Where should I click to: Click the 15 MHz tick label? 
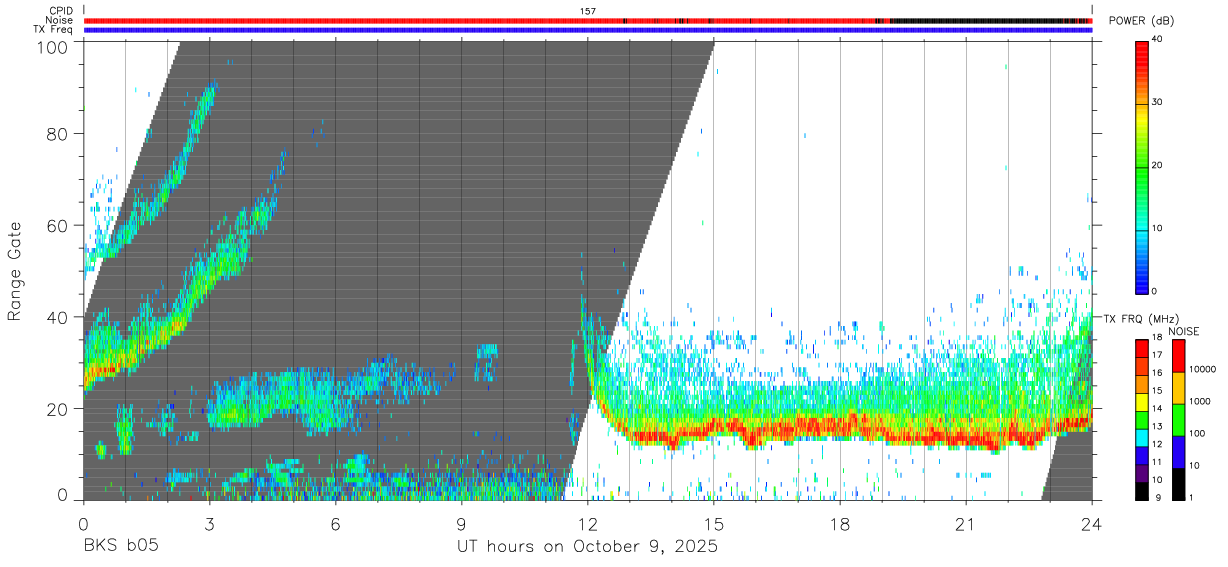1157,391
